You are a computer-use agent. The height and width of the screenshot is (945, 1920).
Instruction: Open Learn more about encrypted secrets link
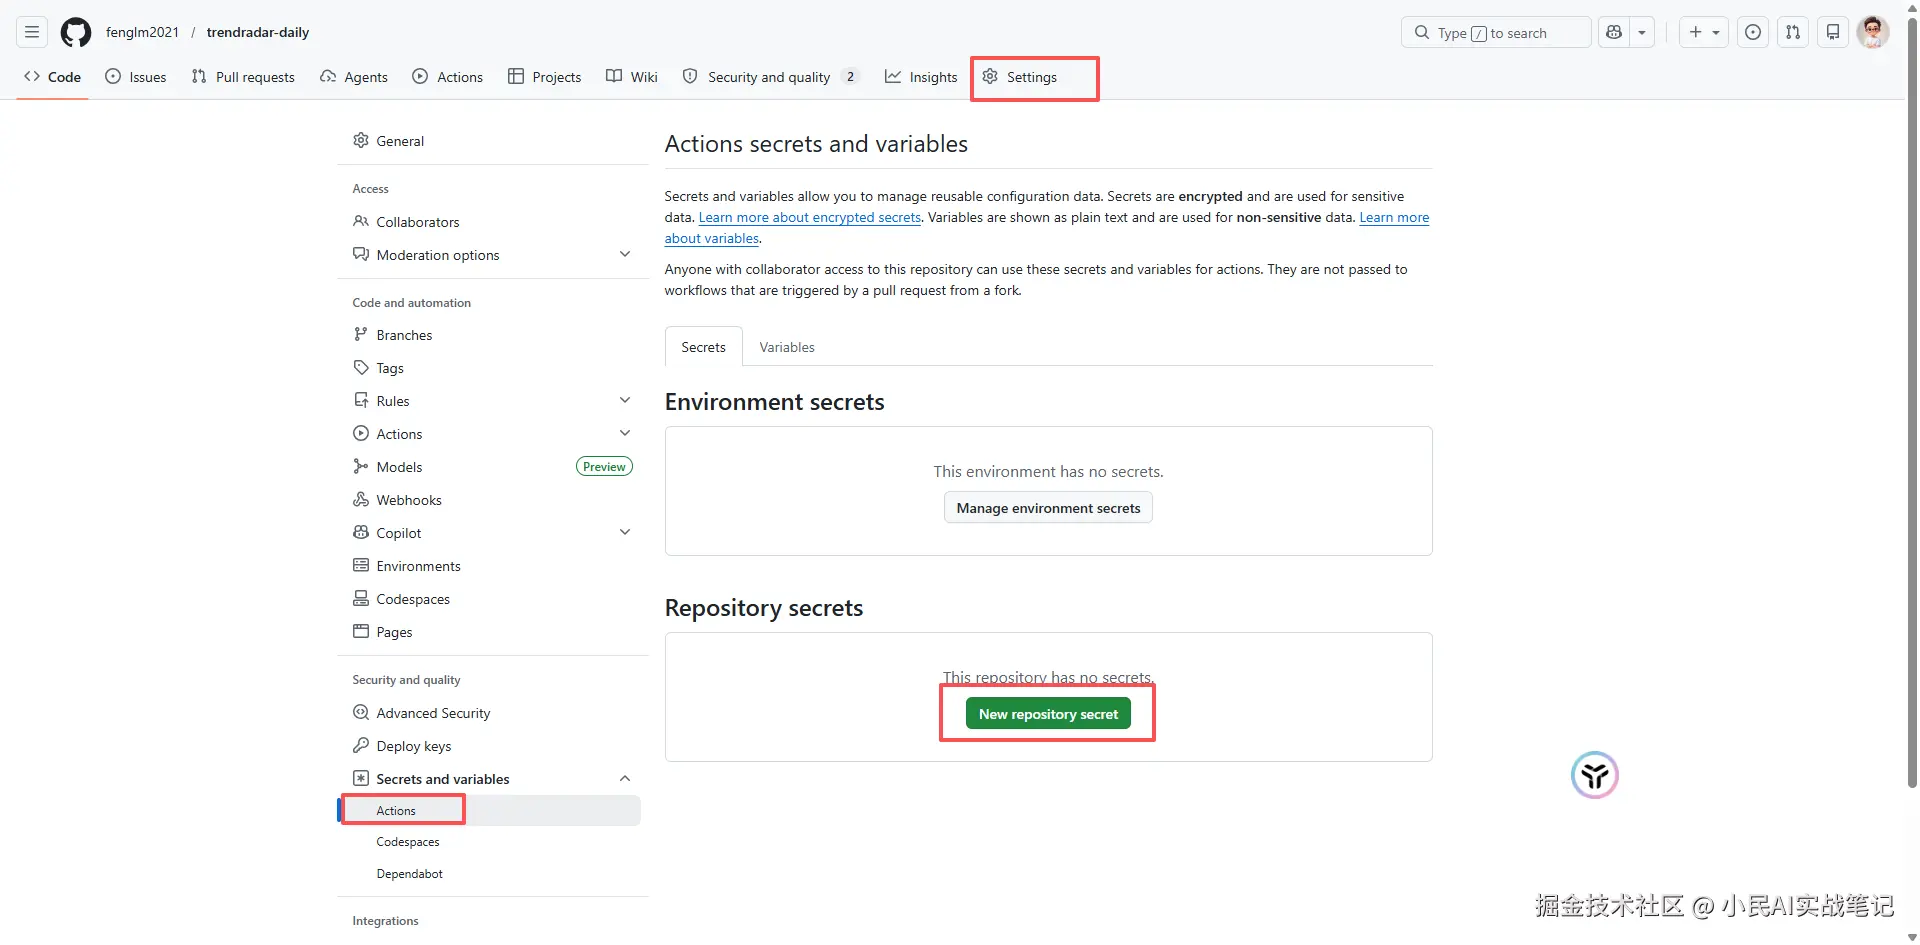point(809,218)
